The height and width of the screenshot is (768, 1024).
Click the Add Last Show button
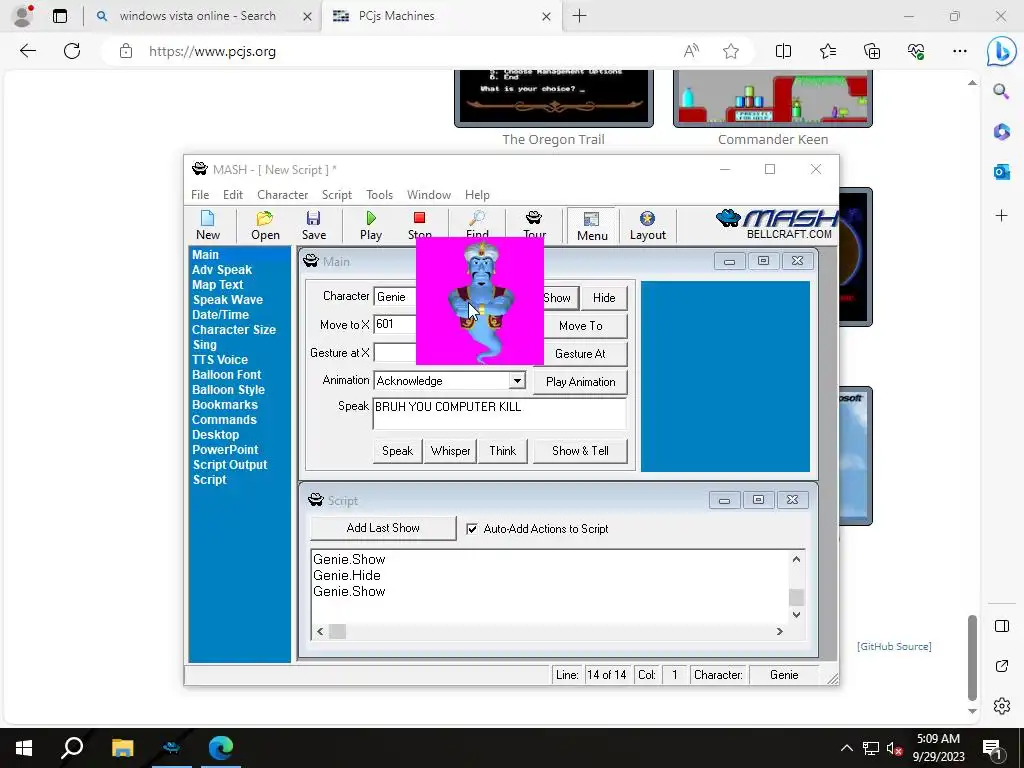point(383,528)
